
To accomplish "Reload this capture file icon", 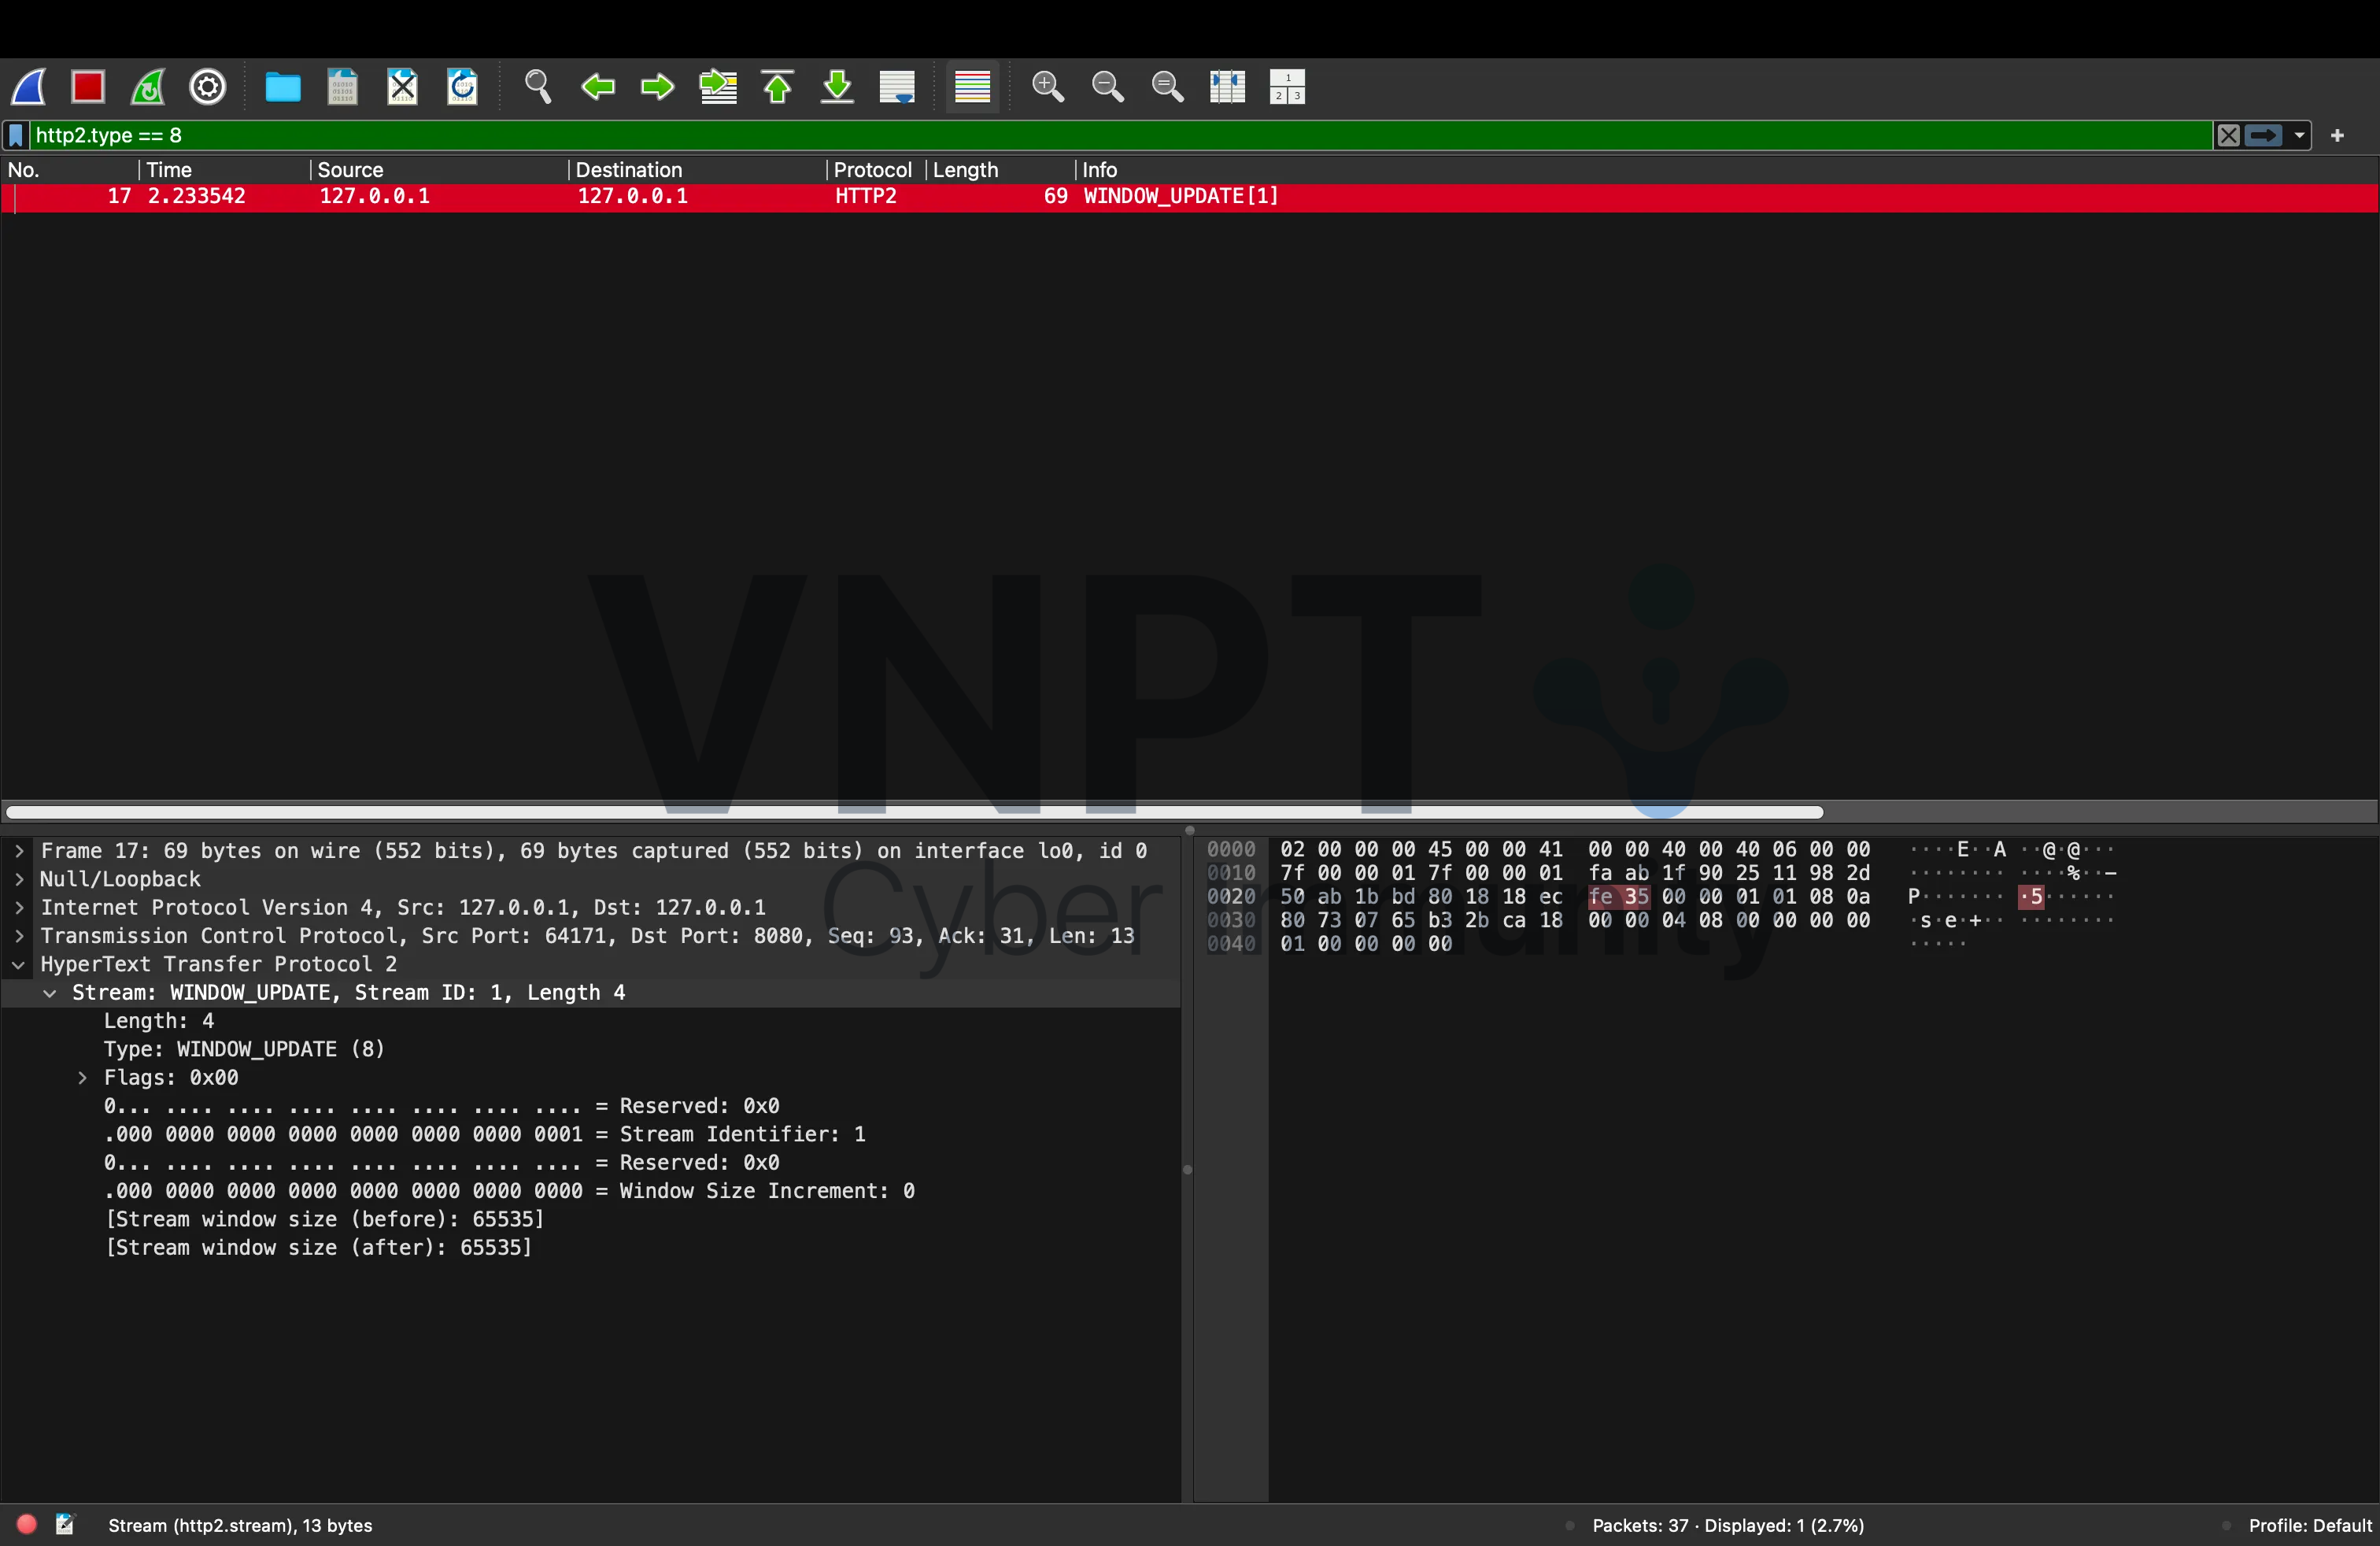I will pyautogui.click(x=462, y=87).
